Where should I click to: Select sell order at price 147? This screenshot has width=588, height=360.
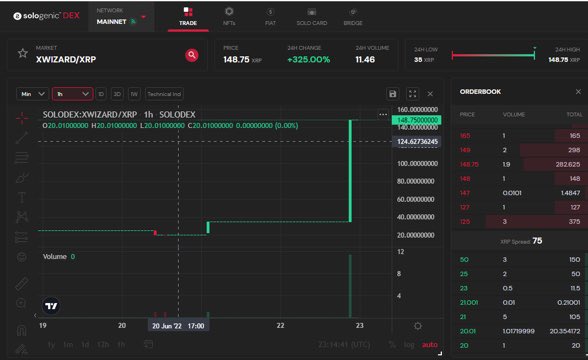(520, 193)
